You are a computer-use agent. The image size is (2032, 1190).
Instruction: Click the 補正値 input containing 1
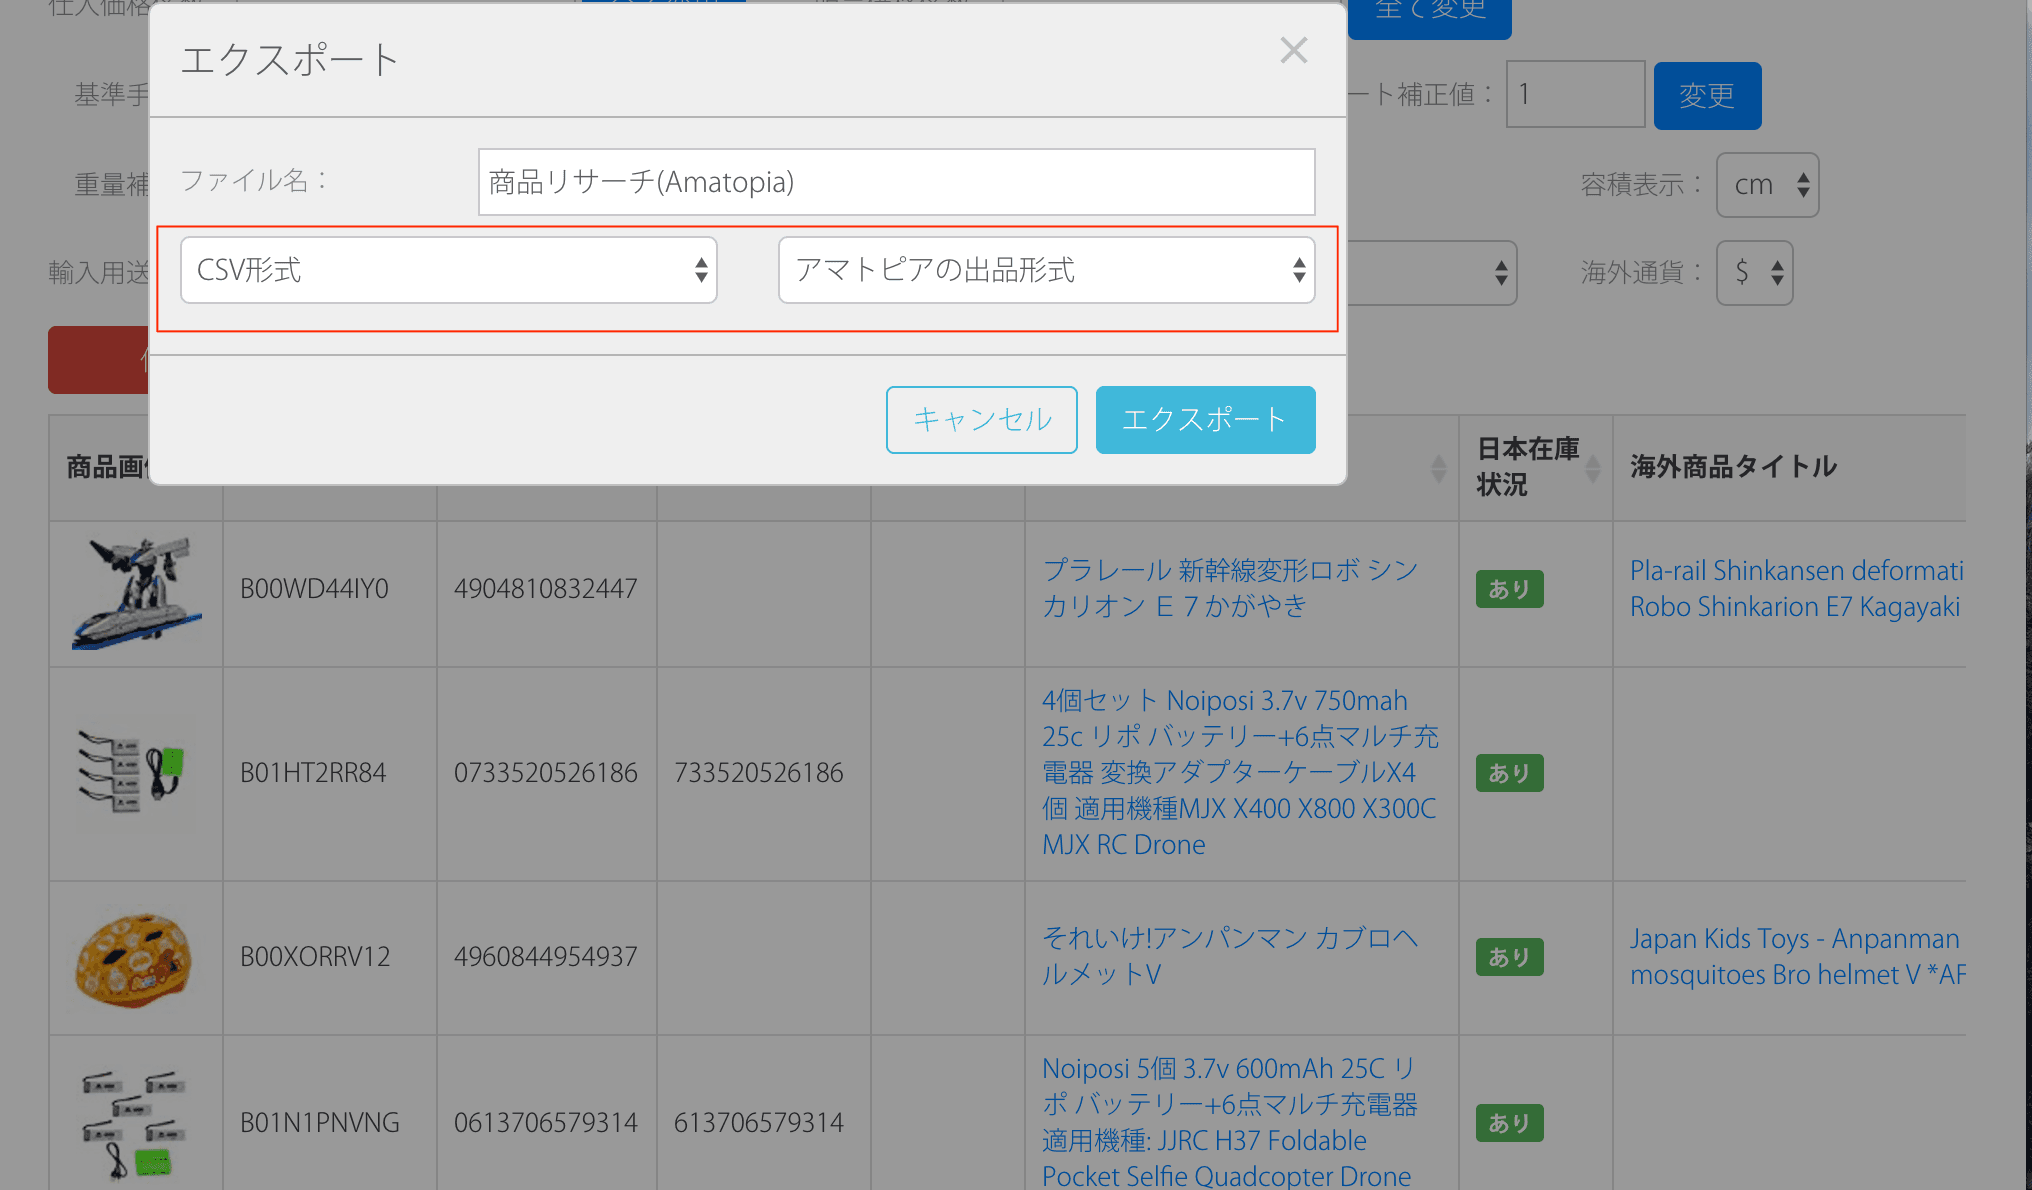[x=1575, y=95]
